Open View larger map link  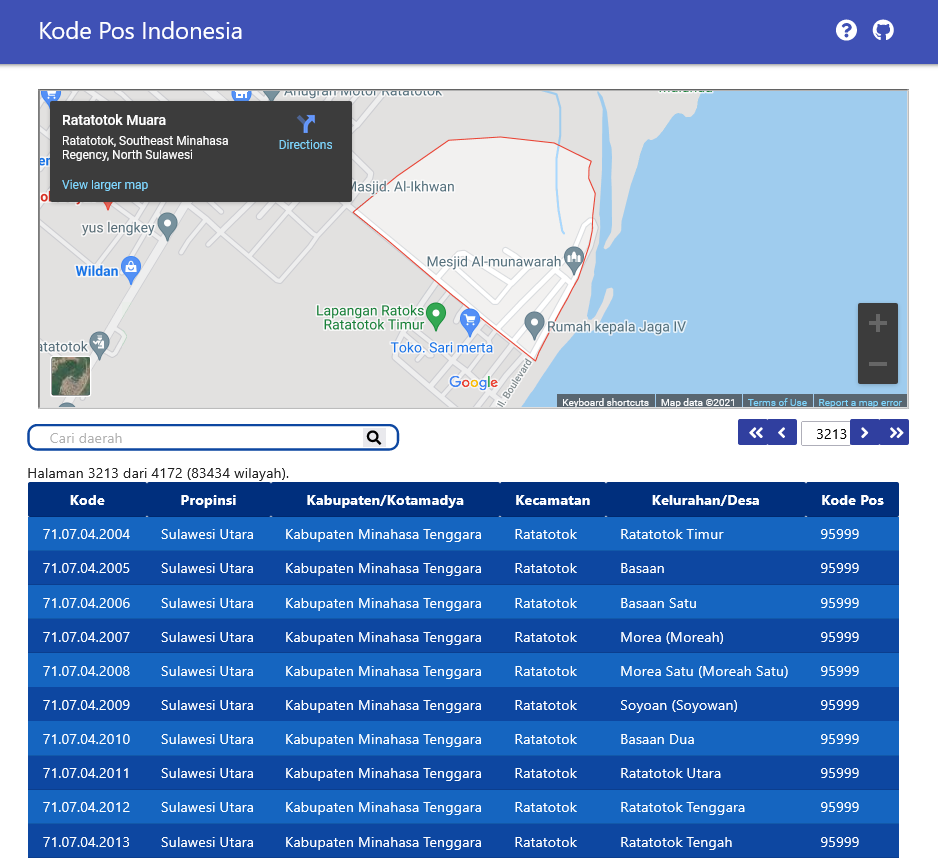click(x=105, y=185)
